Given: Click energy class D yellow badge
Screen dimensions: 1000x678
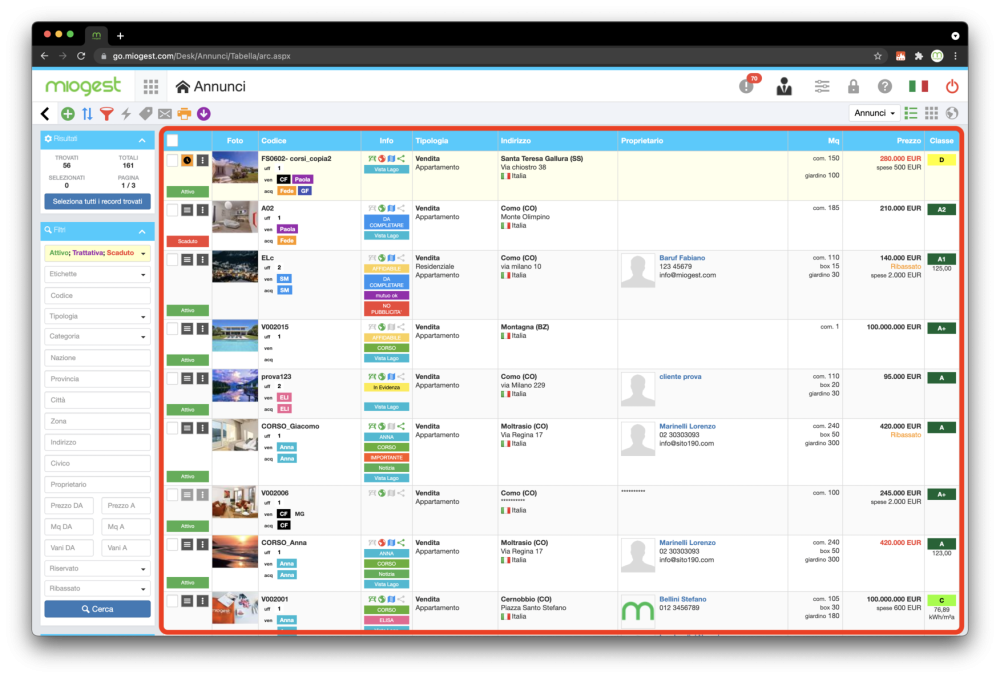Looking at the screenshot, I should coord(941,159).
